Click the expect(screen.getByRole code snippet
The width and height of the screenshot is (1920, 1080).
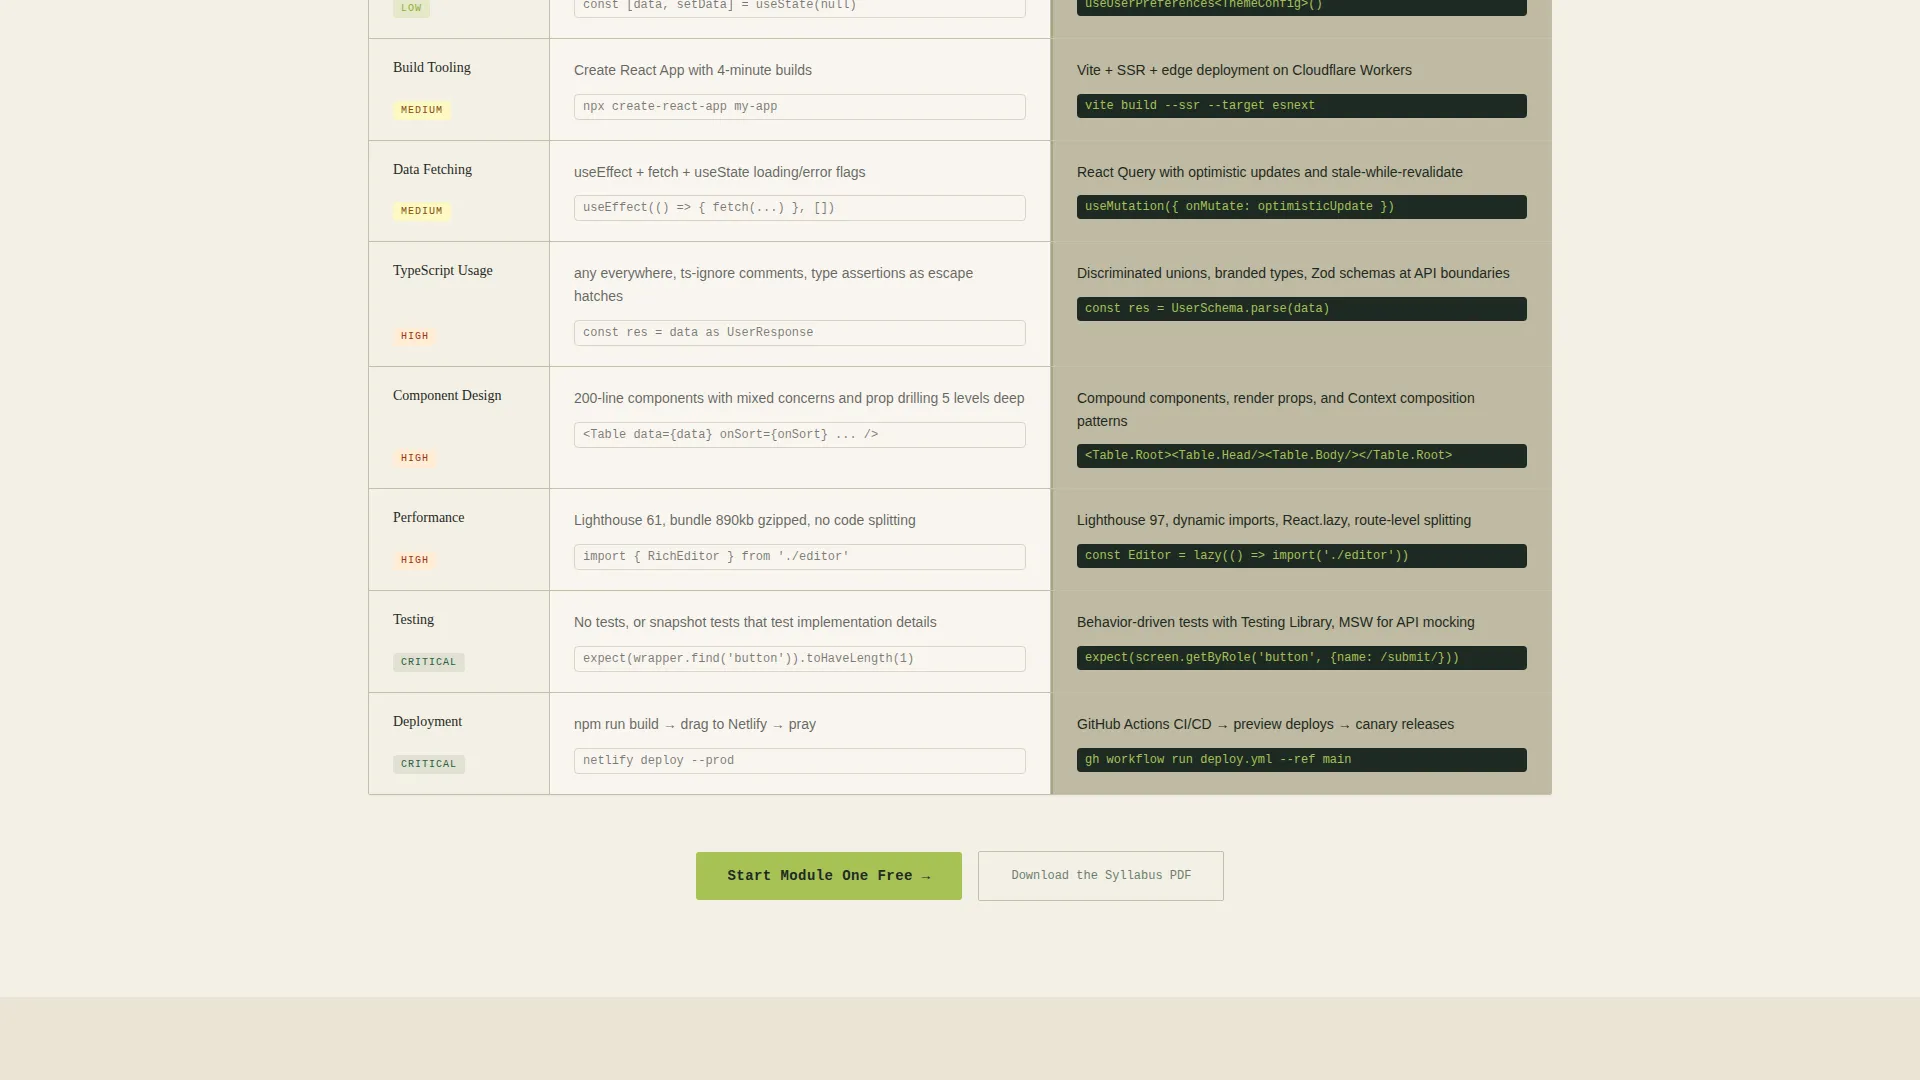click(x=1301, y=658)
